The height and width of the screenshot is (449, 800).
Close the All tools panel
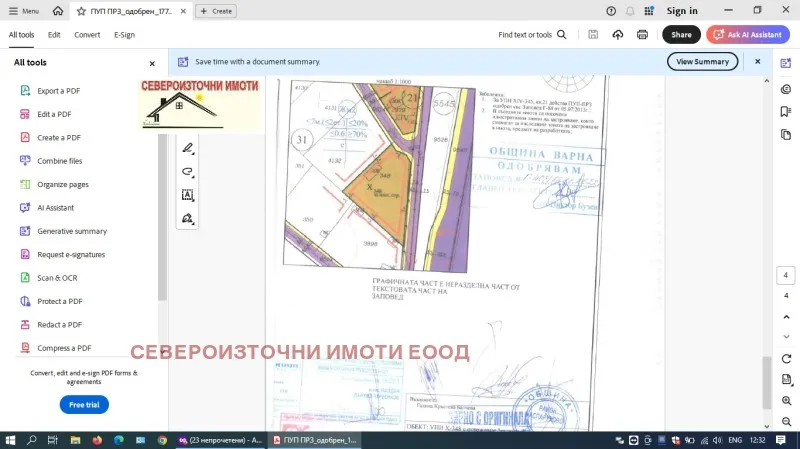(x=152, y=63)
